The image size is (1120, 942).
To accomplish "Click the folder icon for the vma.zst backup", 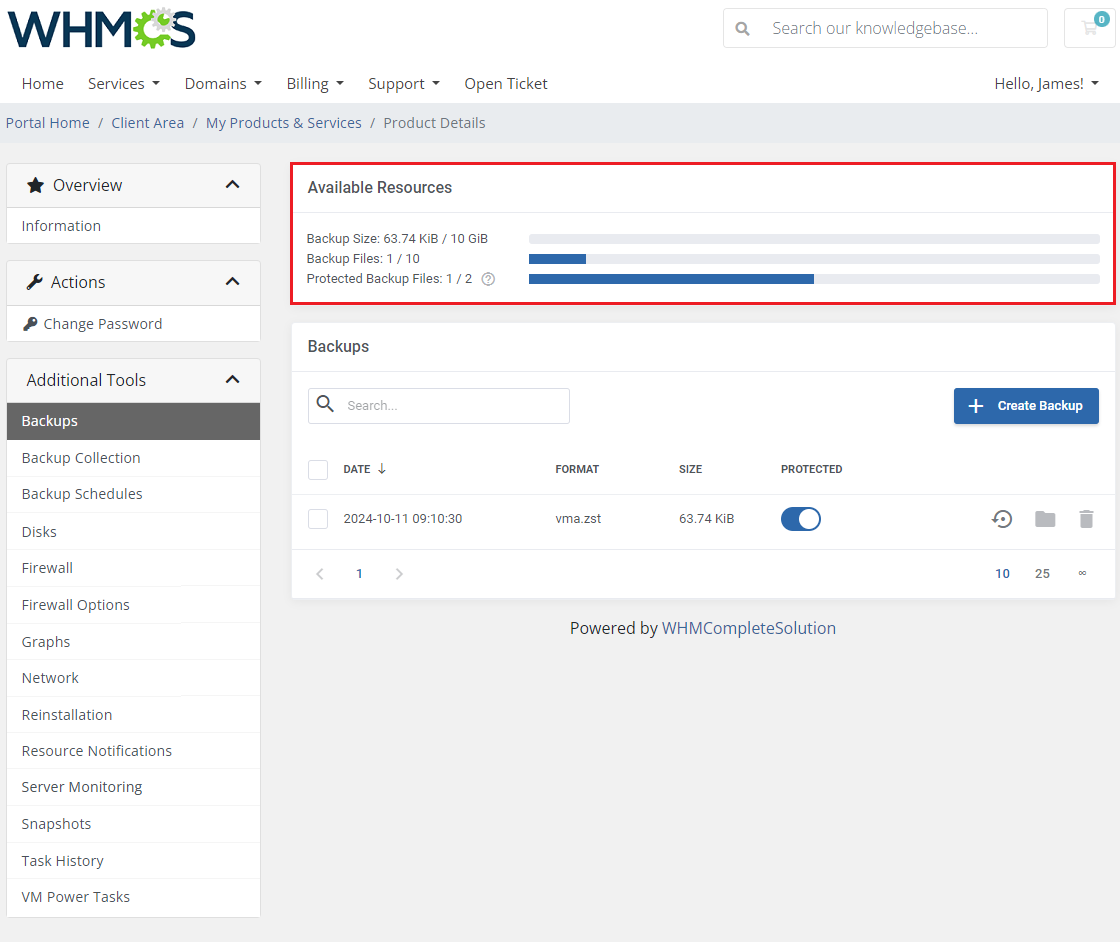I will pos(1045,519).
